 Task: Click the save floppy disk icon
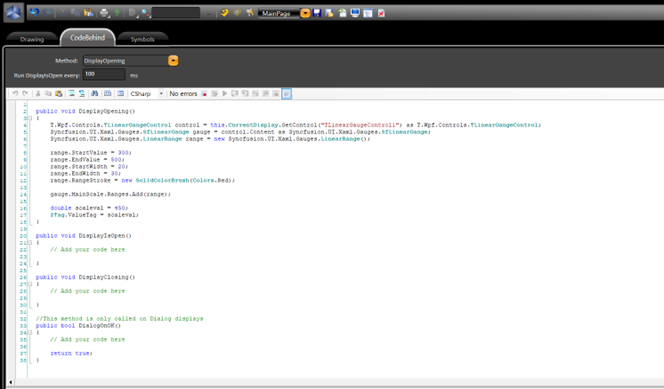(x=317, y=13)
